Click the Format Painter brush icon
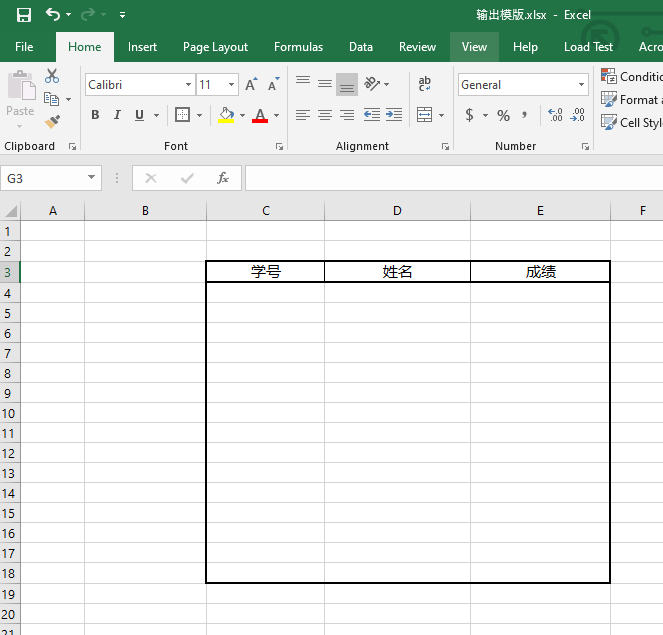 pyautogui.click(x=52, y=122)
